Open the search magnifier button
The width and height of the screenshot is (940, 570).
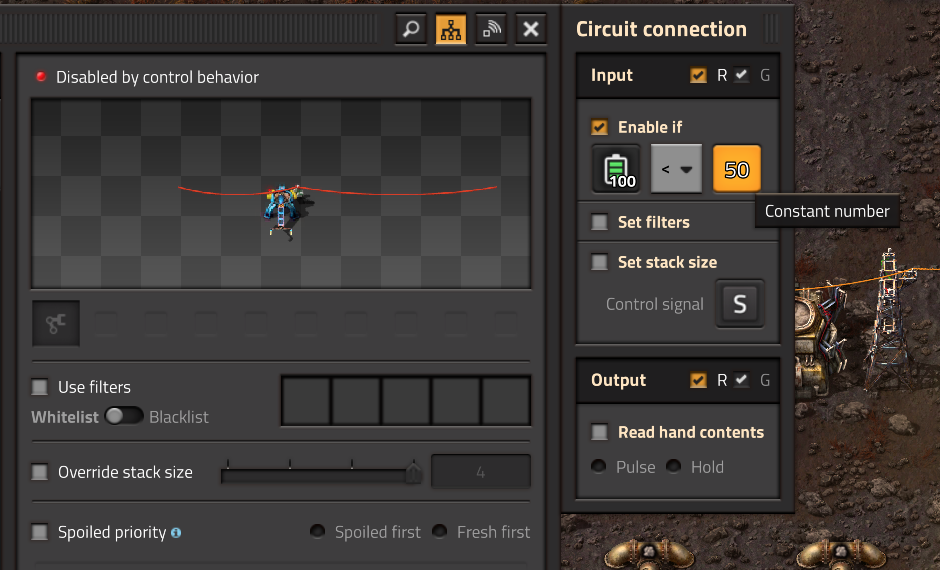pyautogui.click(x=411, y=29)
